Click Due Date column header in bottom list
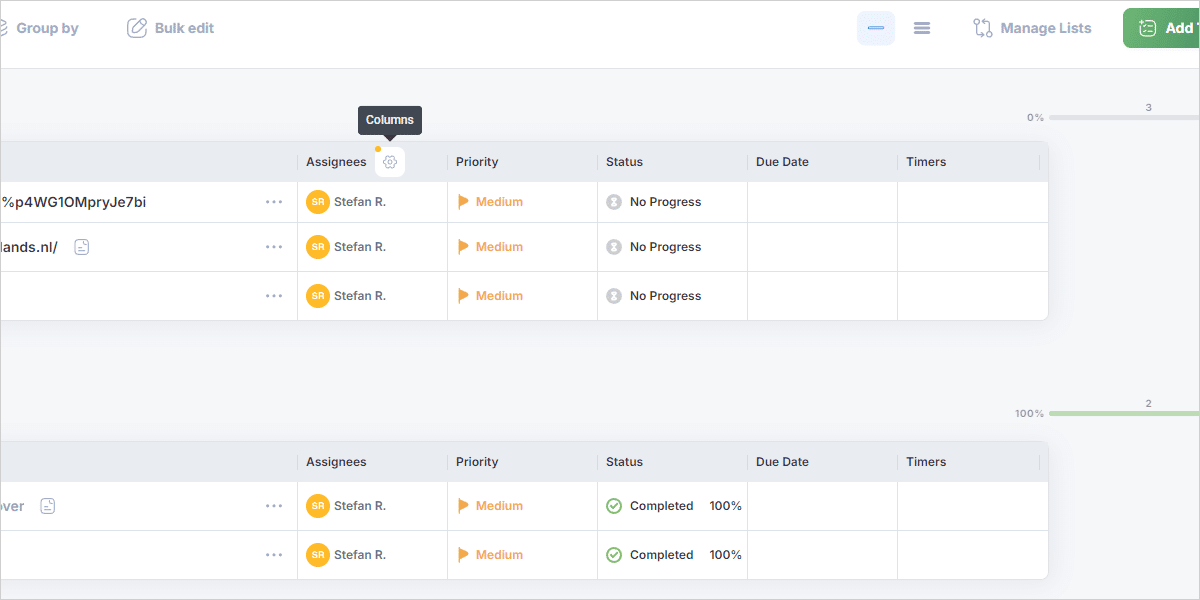This screenshot has height=600, width=1200. [782, 462]
